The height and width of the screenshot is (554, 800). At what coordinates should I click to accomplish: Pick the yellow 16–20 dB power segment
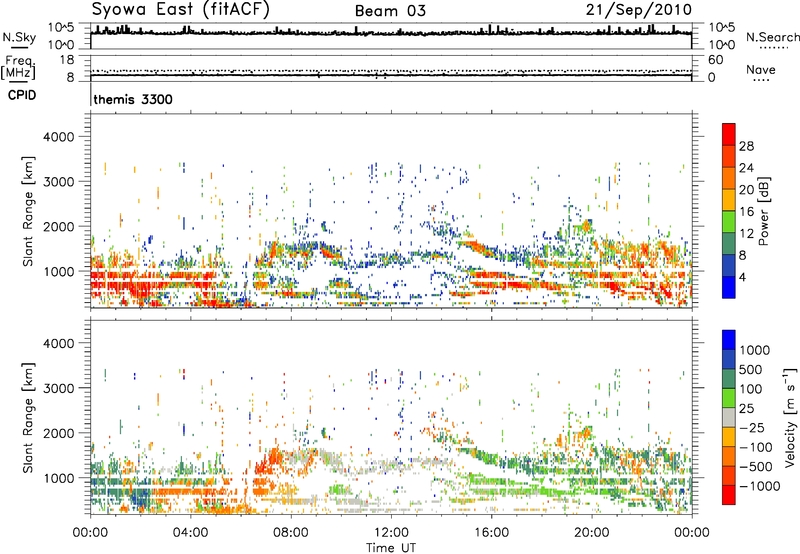pos(729,200)
